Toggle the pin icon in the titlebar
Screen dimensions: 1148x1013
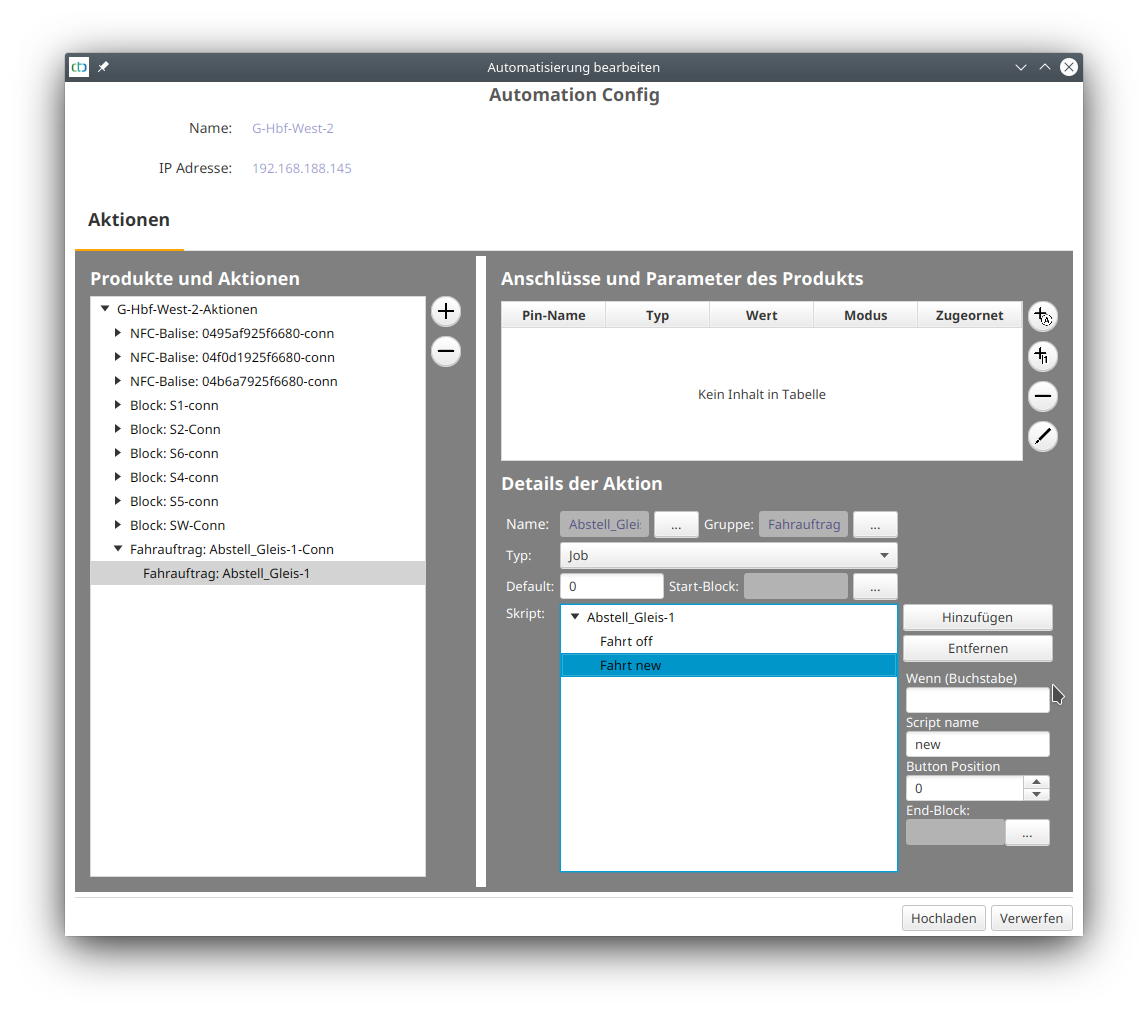[103, 67]
